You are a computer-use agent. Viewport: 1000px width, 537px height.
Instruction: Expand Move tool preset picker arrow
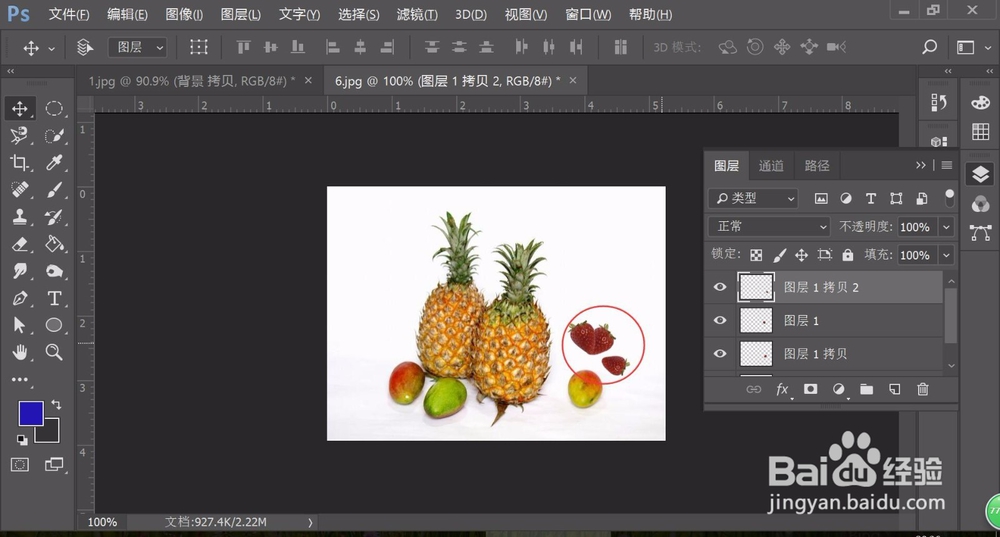(x=52, y=48)
